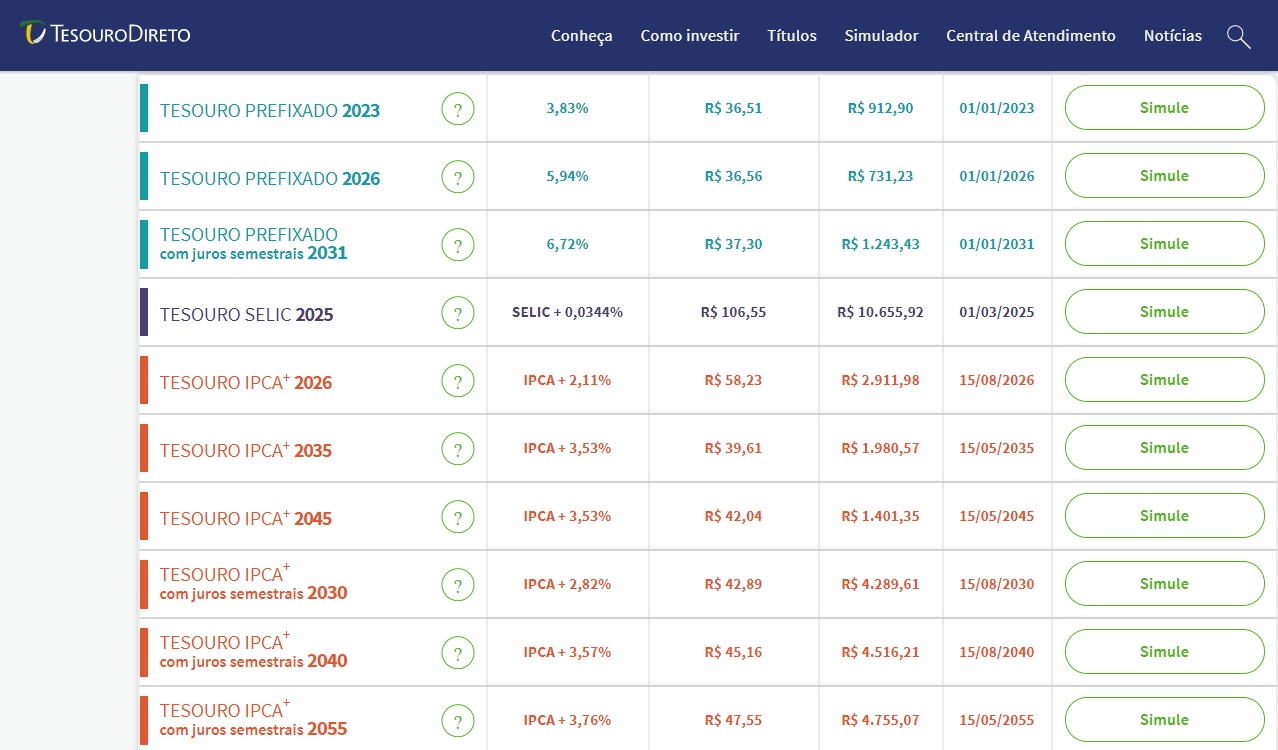
Task: Go to Notícias in the navigation
Action: pos(1173,36)
